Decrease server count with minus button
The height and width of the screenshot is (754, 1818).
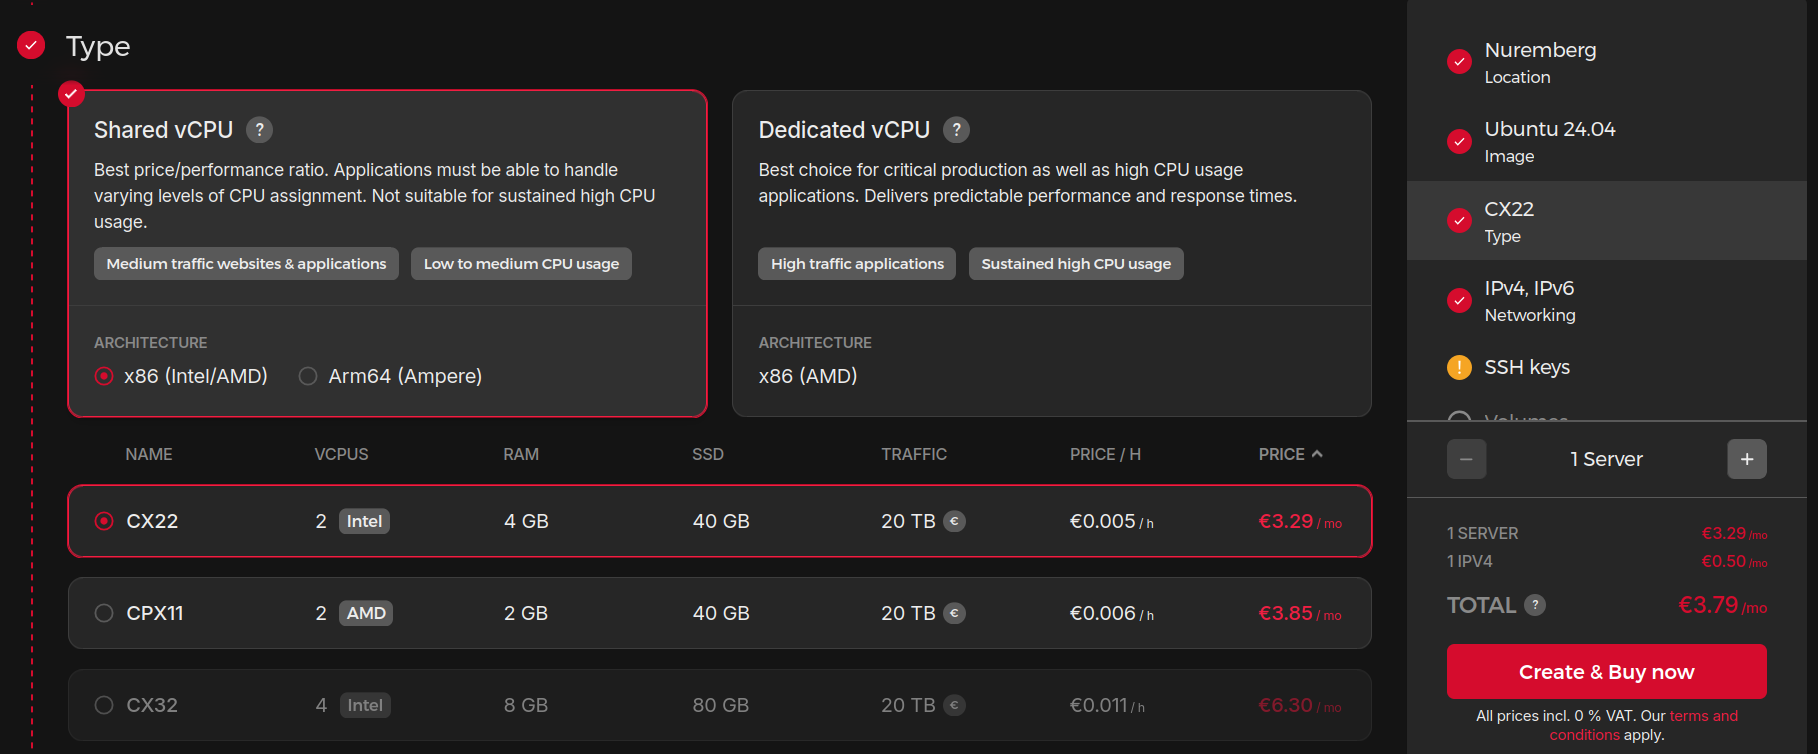pos(1466,459)
